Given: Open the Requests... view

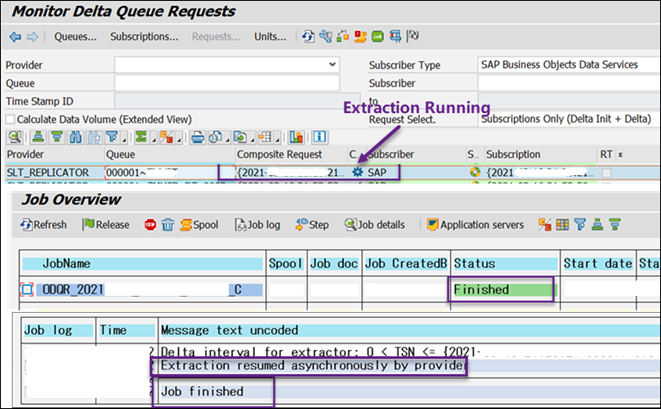Looking at the screenshot, I should [216, 37].
